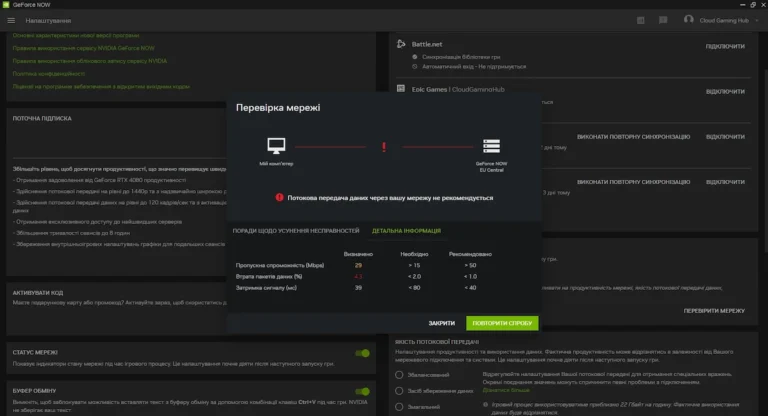768x416 pixels.
Task: Click the info icon near 22 GB note
Action: point(485,405)
